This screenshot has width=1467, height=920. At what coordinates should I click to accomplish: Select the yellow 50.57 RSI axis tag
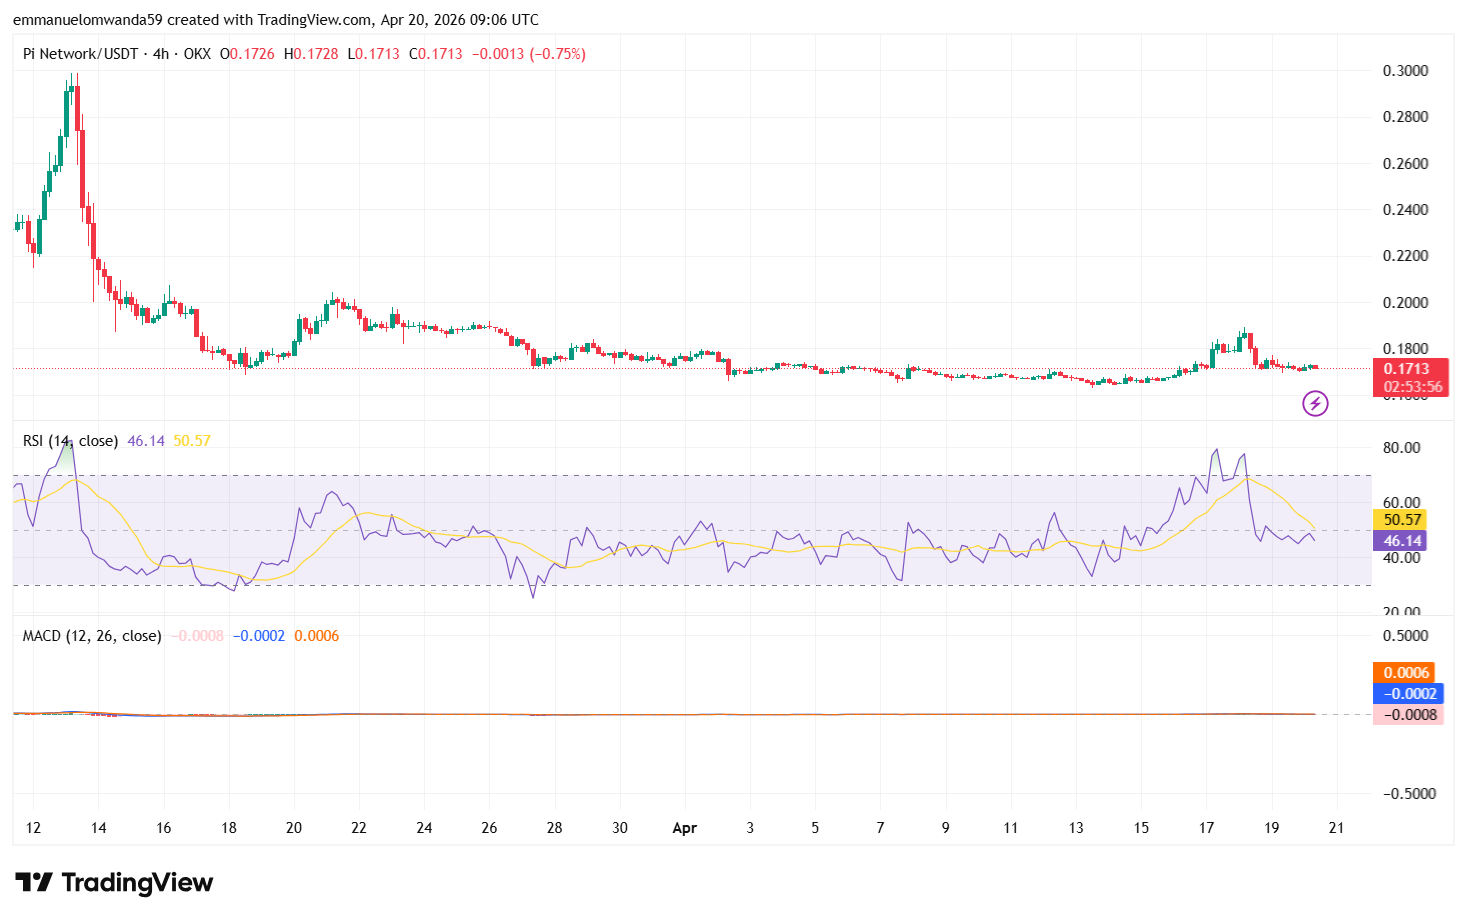coord(1402,520)
